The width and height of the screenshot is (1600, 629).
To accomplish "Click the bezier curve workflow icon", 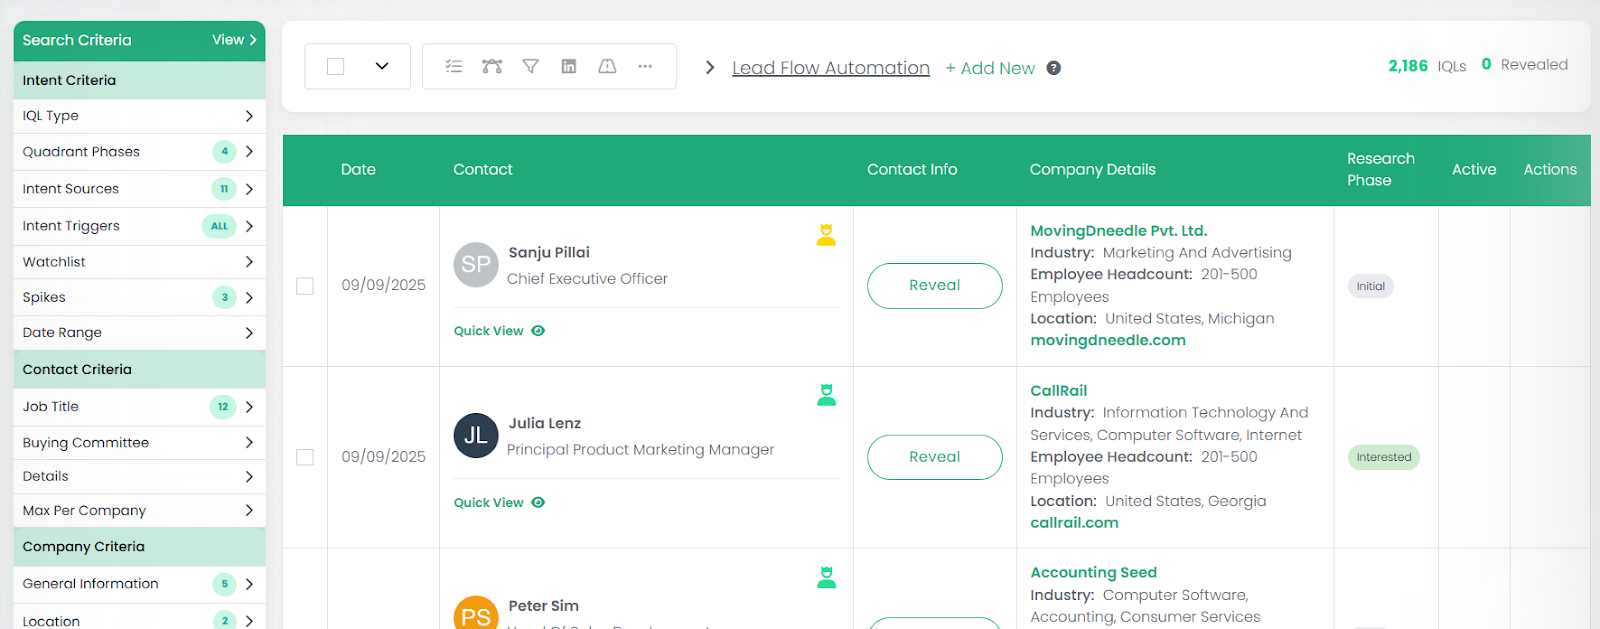I will click(x=492, y=66).
